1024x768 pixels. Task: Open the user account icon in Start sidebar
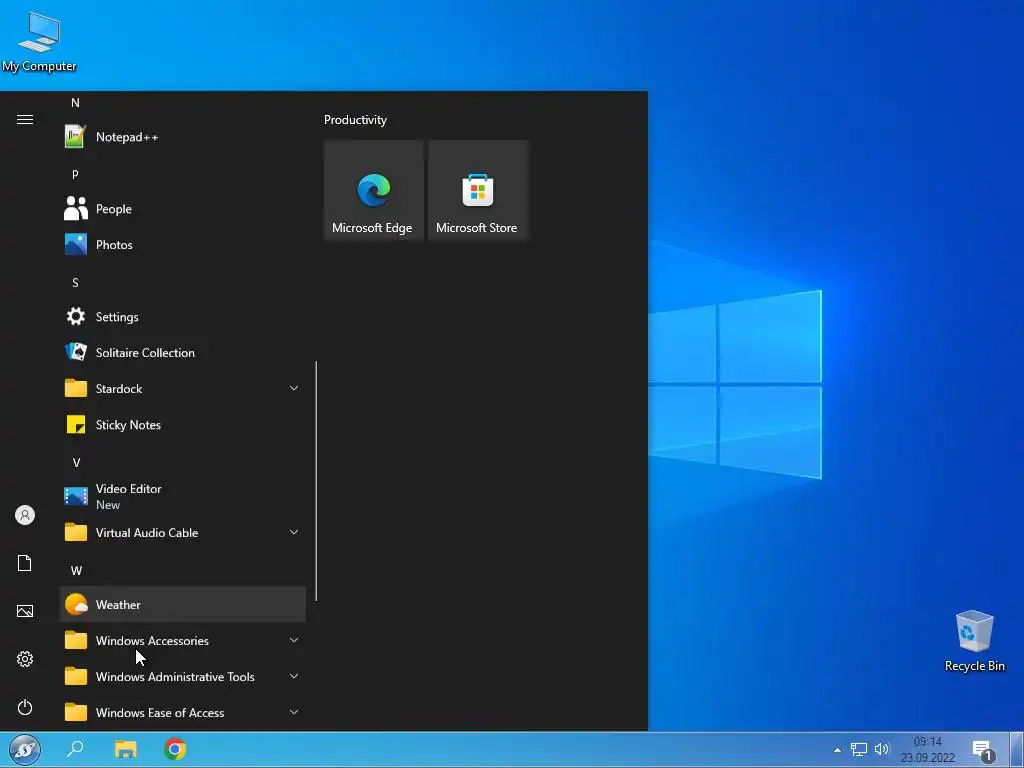(25, 515)
